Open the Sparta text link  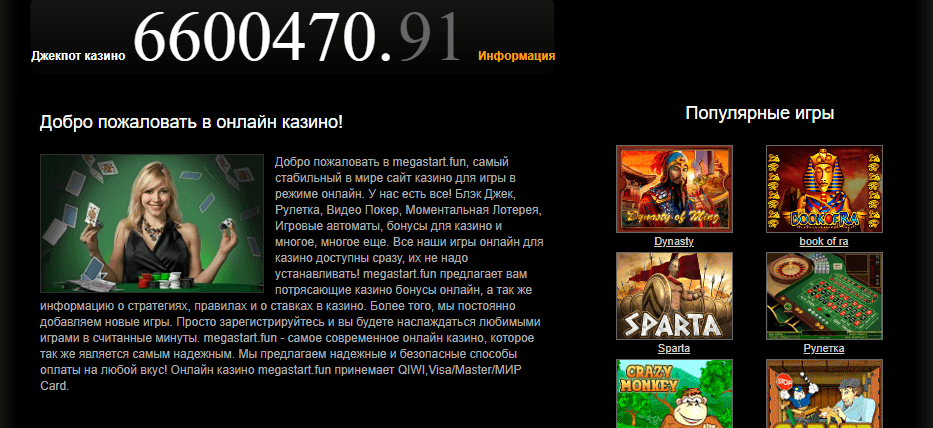coord(674,348)
